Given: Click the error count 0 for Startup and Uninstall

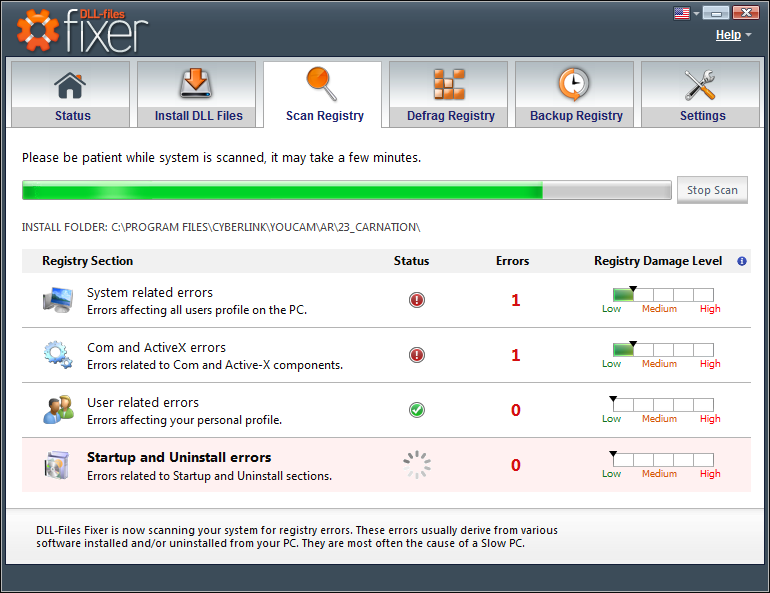Looking at the screenshot, I should (515, 465).
